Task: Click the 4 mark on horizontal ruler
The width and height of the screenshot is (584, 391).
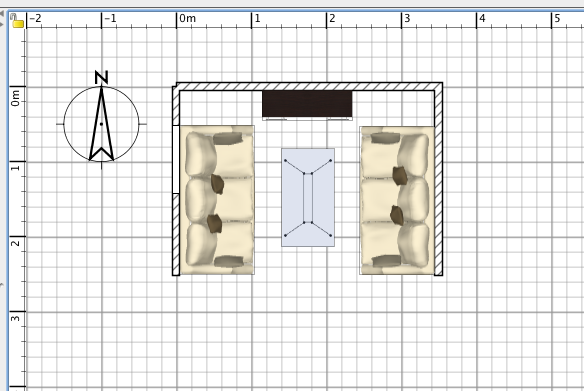Action: point(482,18)
